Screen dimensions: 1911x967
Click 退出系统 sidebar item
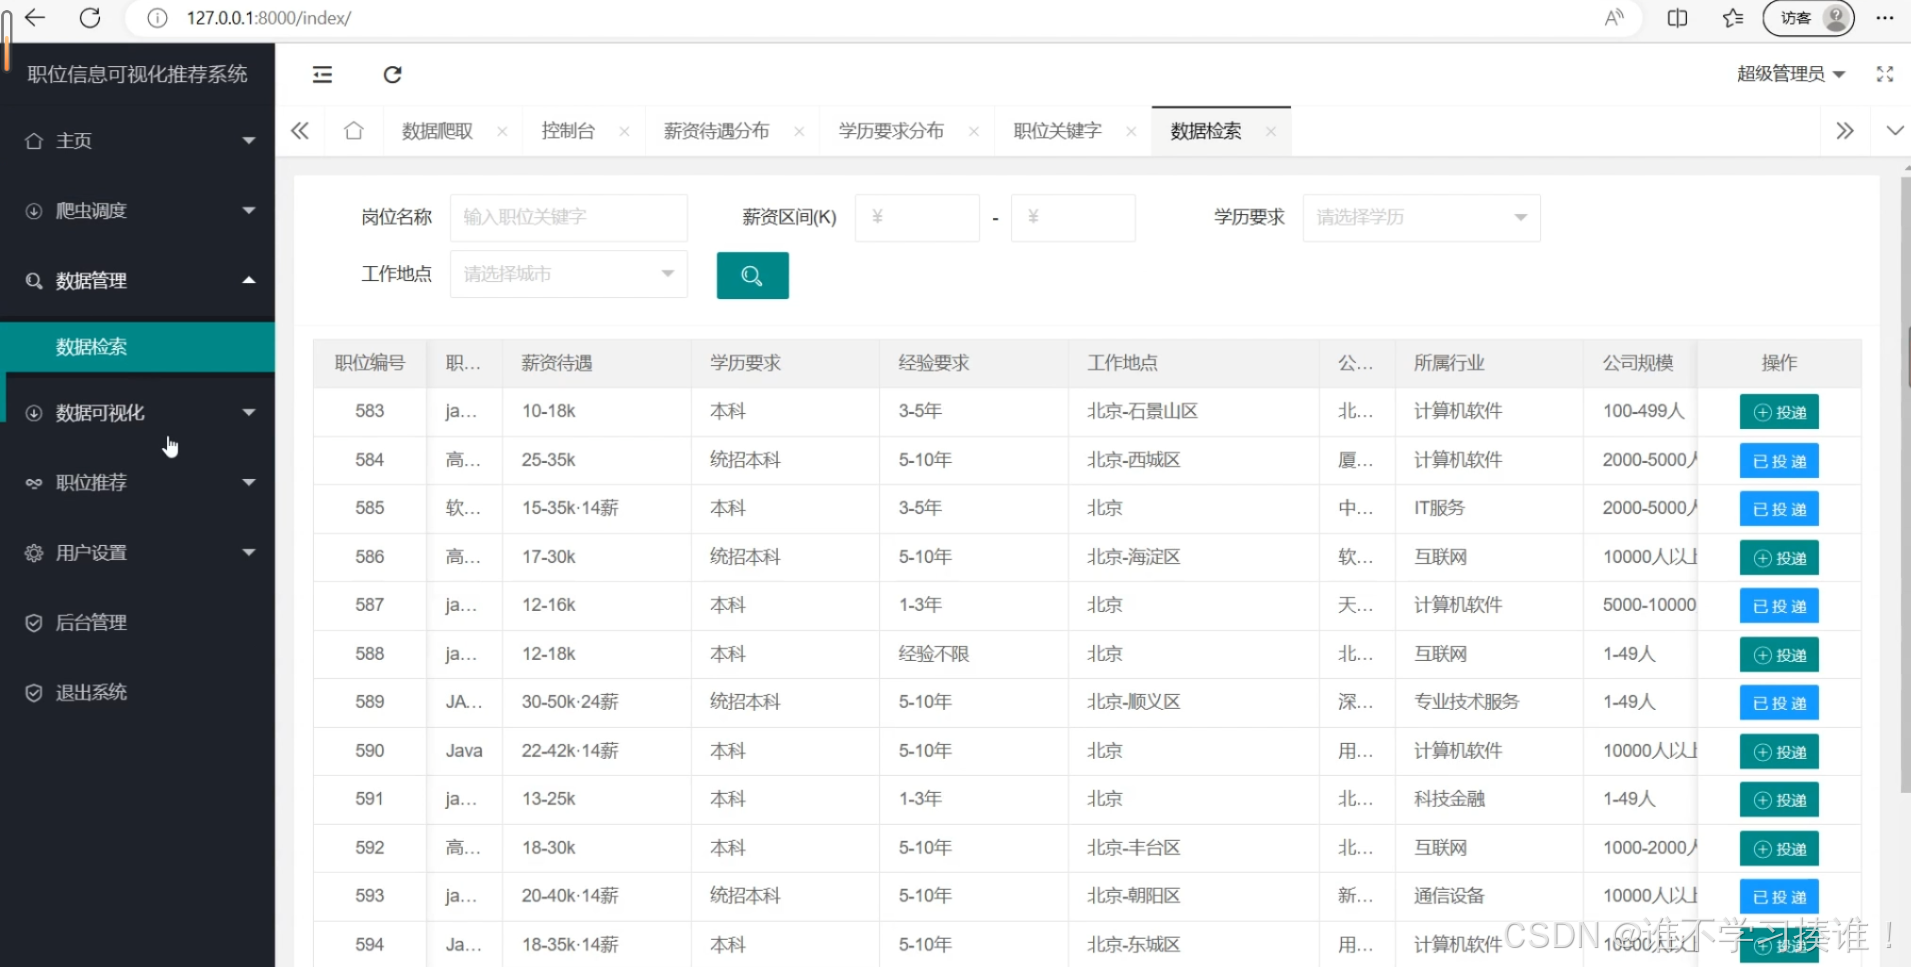click(137, 693)
